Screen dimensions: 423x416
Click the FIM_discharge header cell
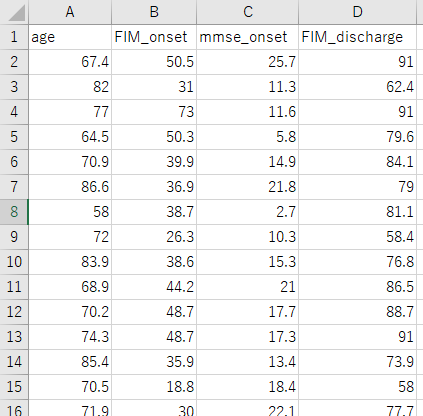click(x=357, y=37)
